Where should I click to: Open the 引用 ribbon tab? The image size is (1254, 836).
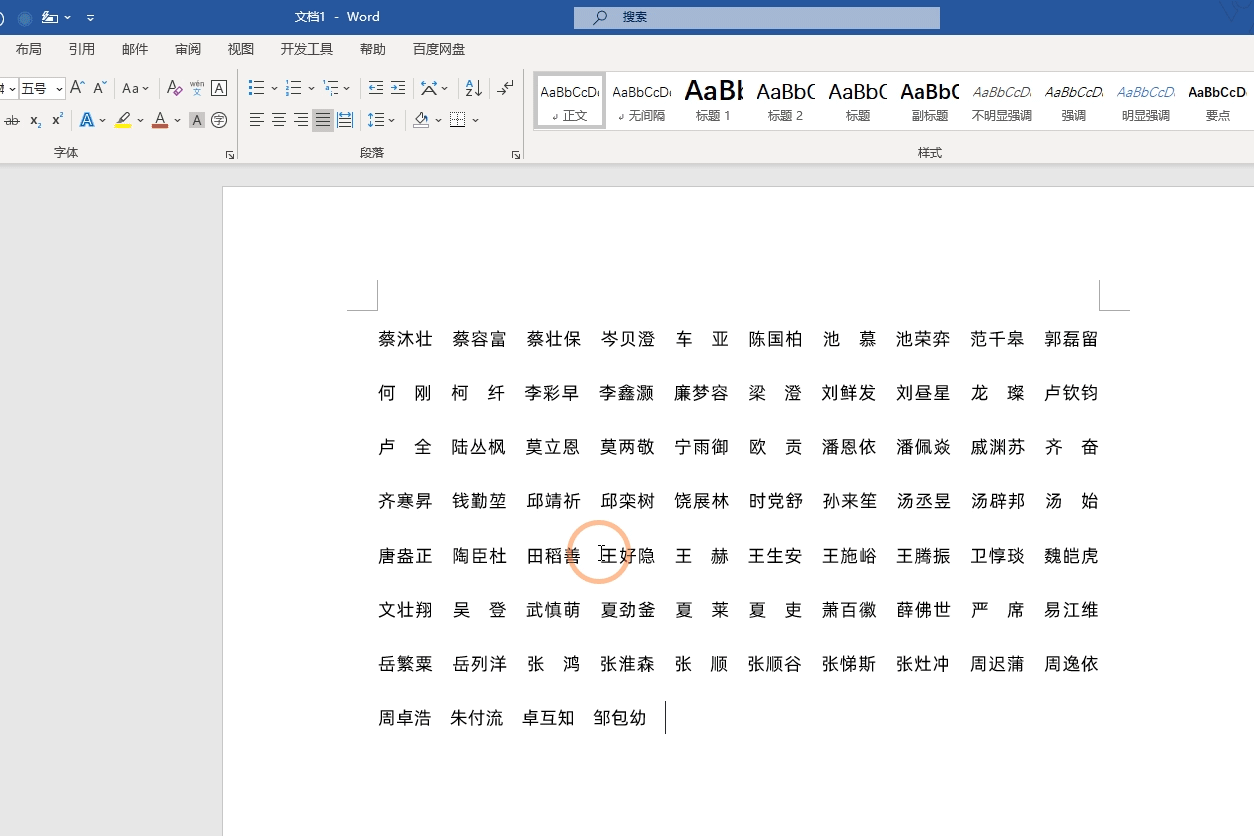point(82,49)
